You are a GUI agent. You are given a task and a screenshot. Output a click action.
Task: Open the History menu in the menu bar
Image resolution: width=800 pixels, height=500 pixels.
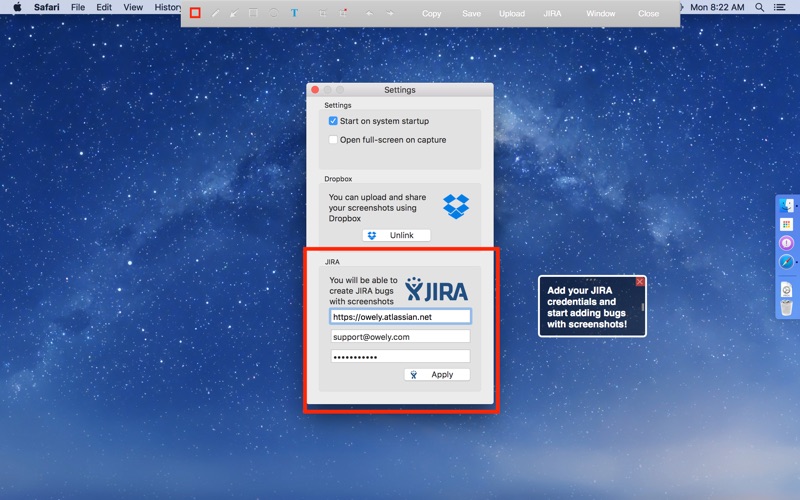click(x=168, y=7)
